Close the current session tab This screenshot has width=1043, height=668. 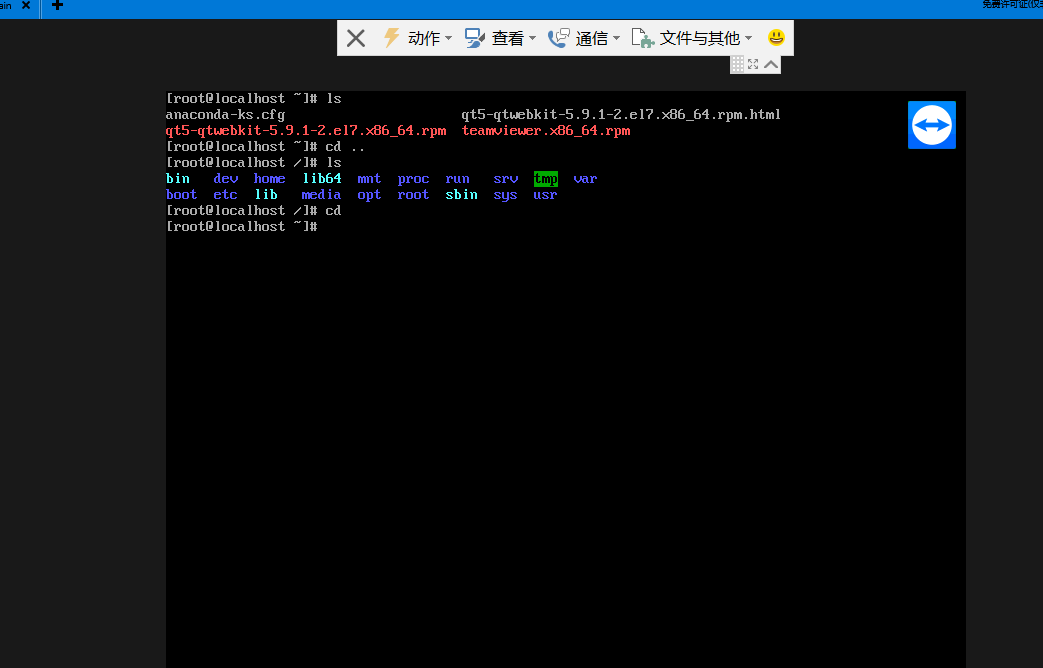(26, 5)
